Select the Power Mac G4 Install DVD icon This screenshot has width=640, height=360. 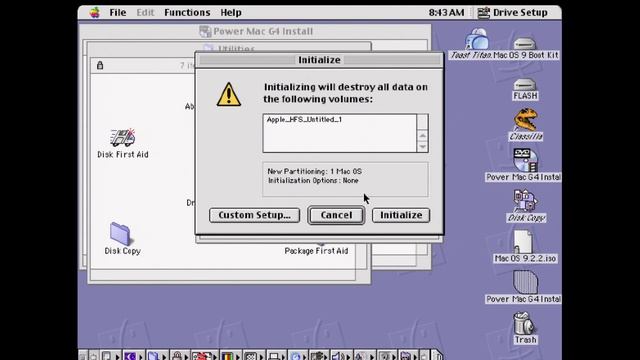coord(525,160)
